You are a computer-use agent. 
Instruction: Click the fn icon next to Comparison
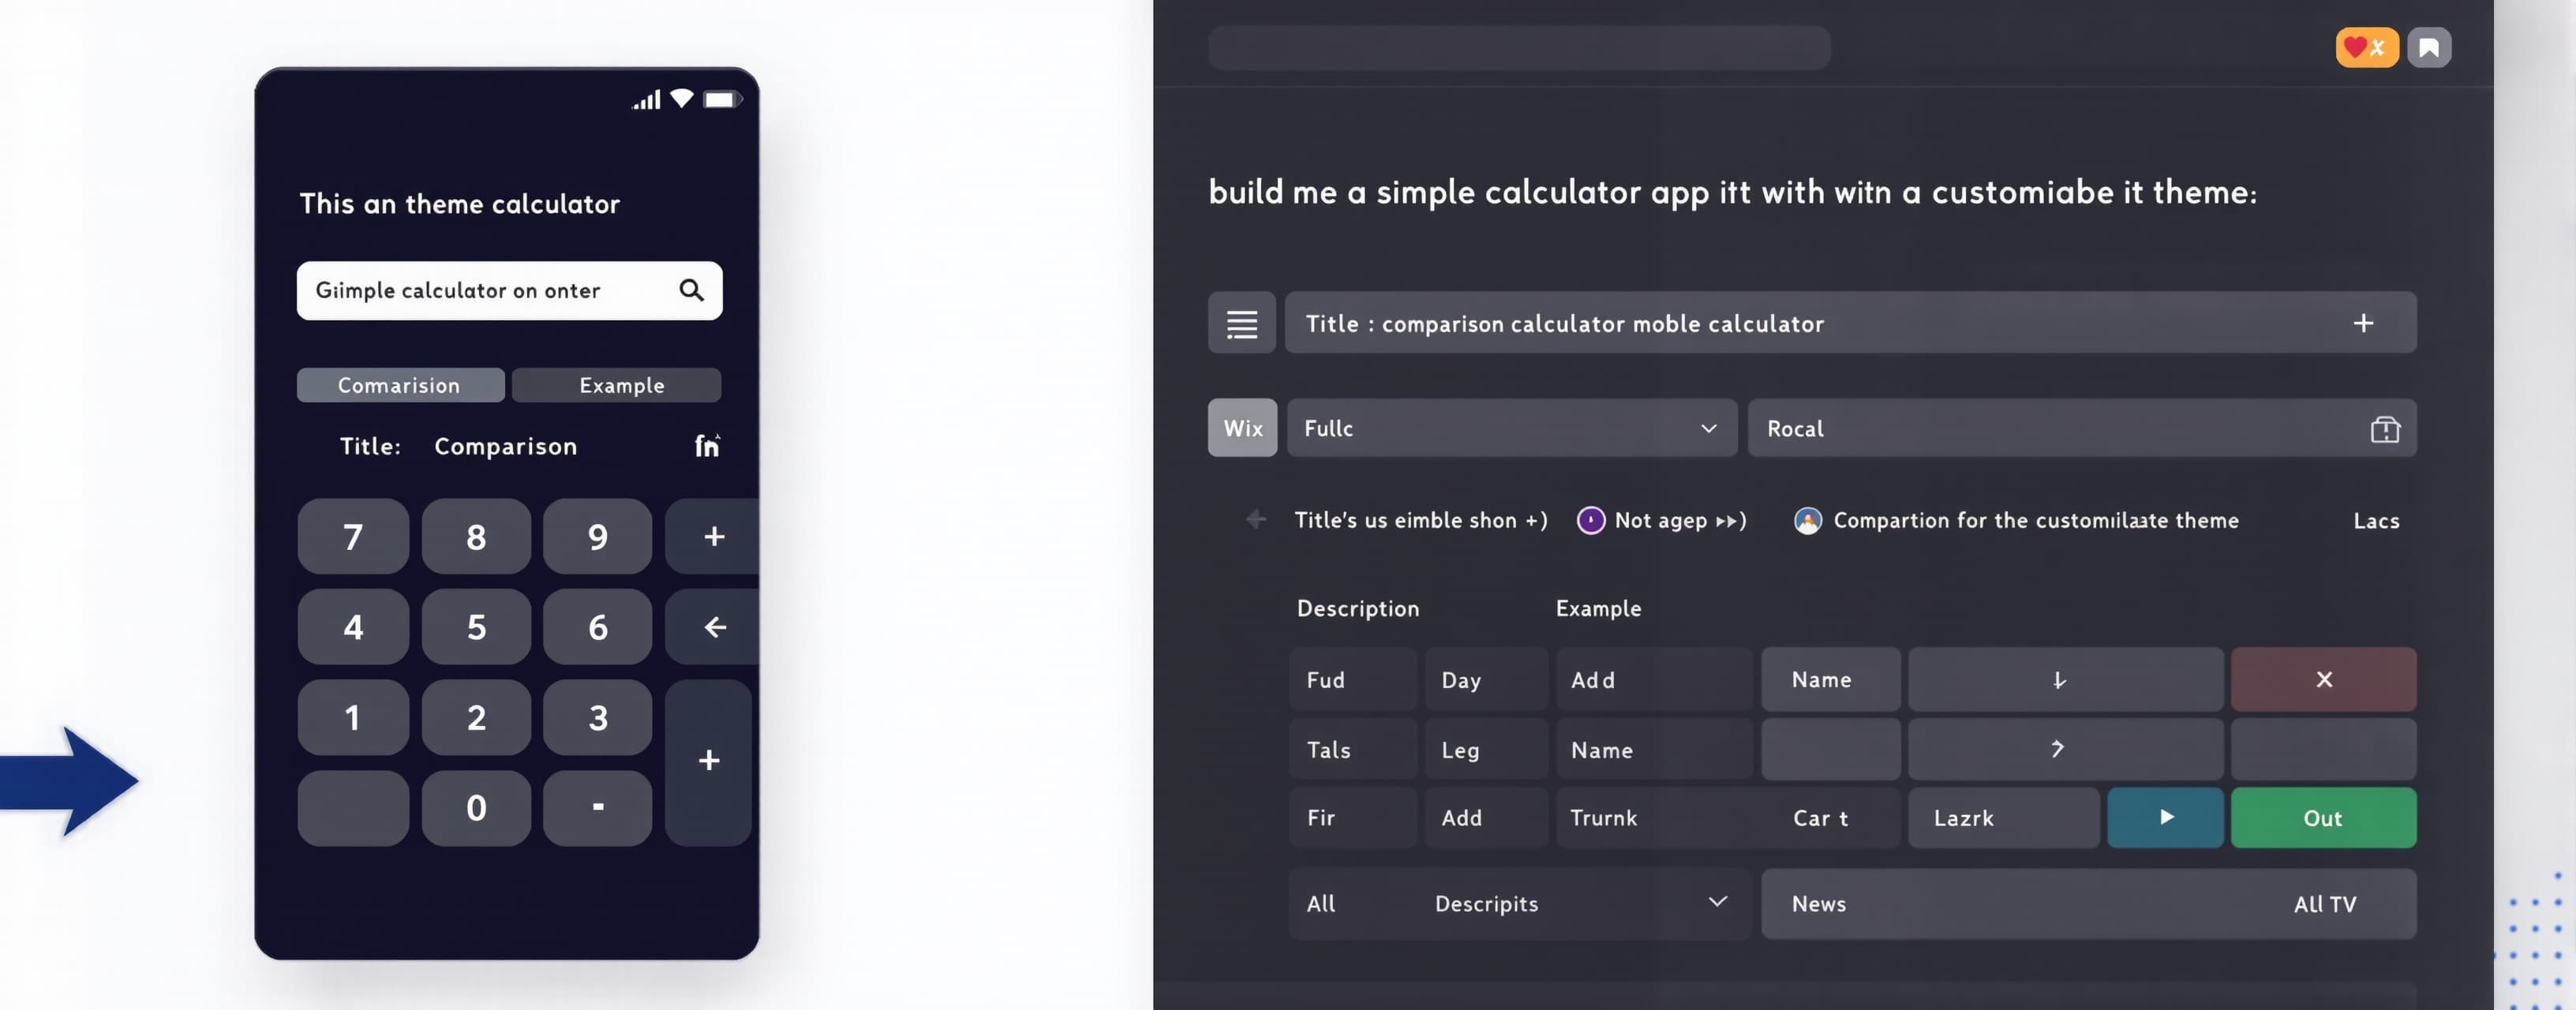(x=706, y=445)
